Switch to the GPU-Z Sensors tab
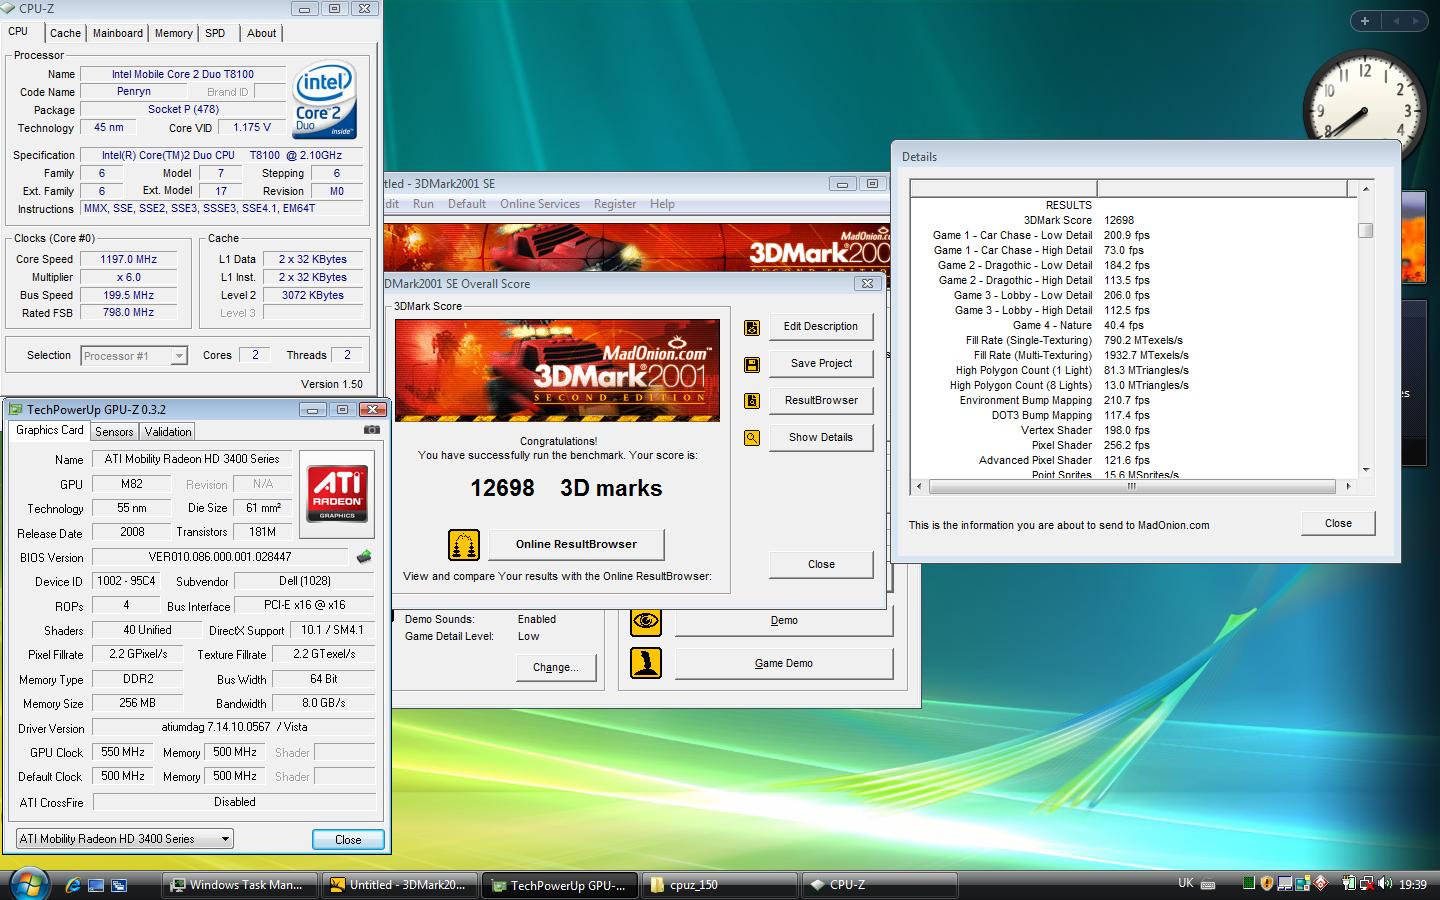The width and height of the screenshot is (1440, 900). 114,432
